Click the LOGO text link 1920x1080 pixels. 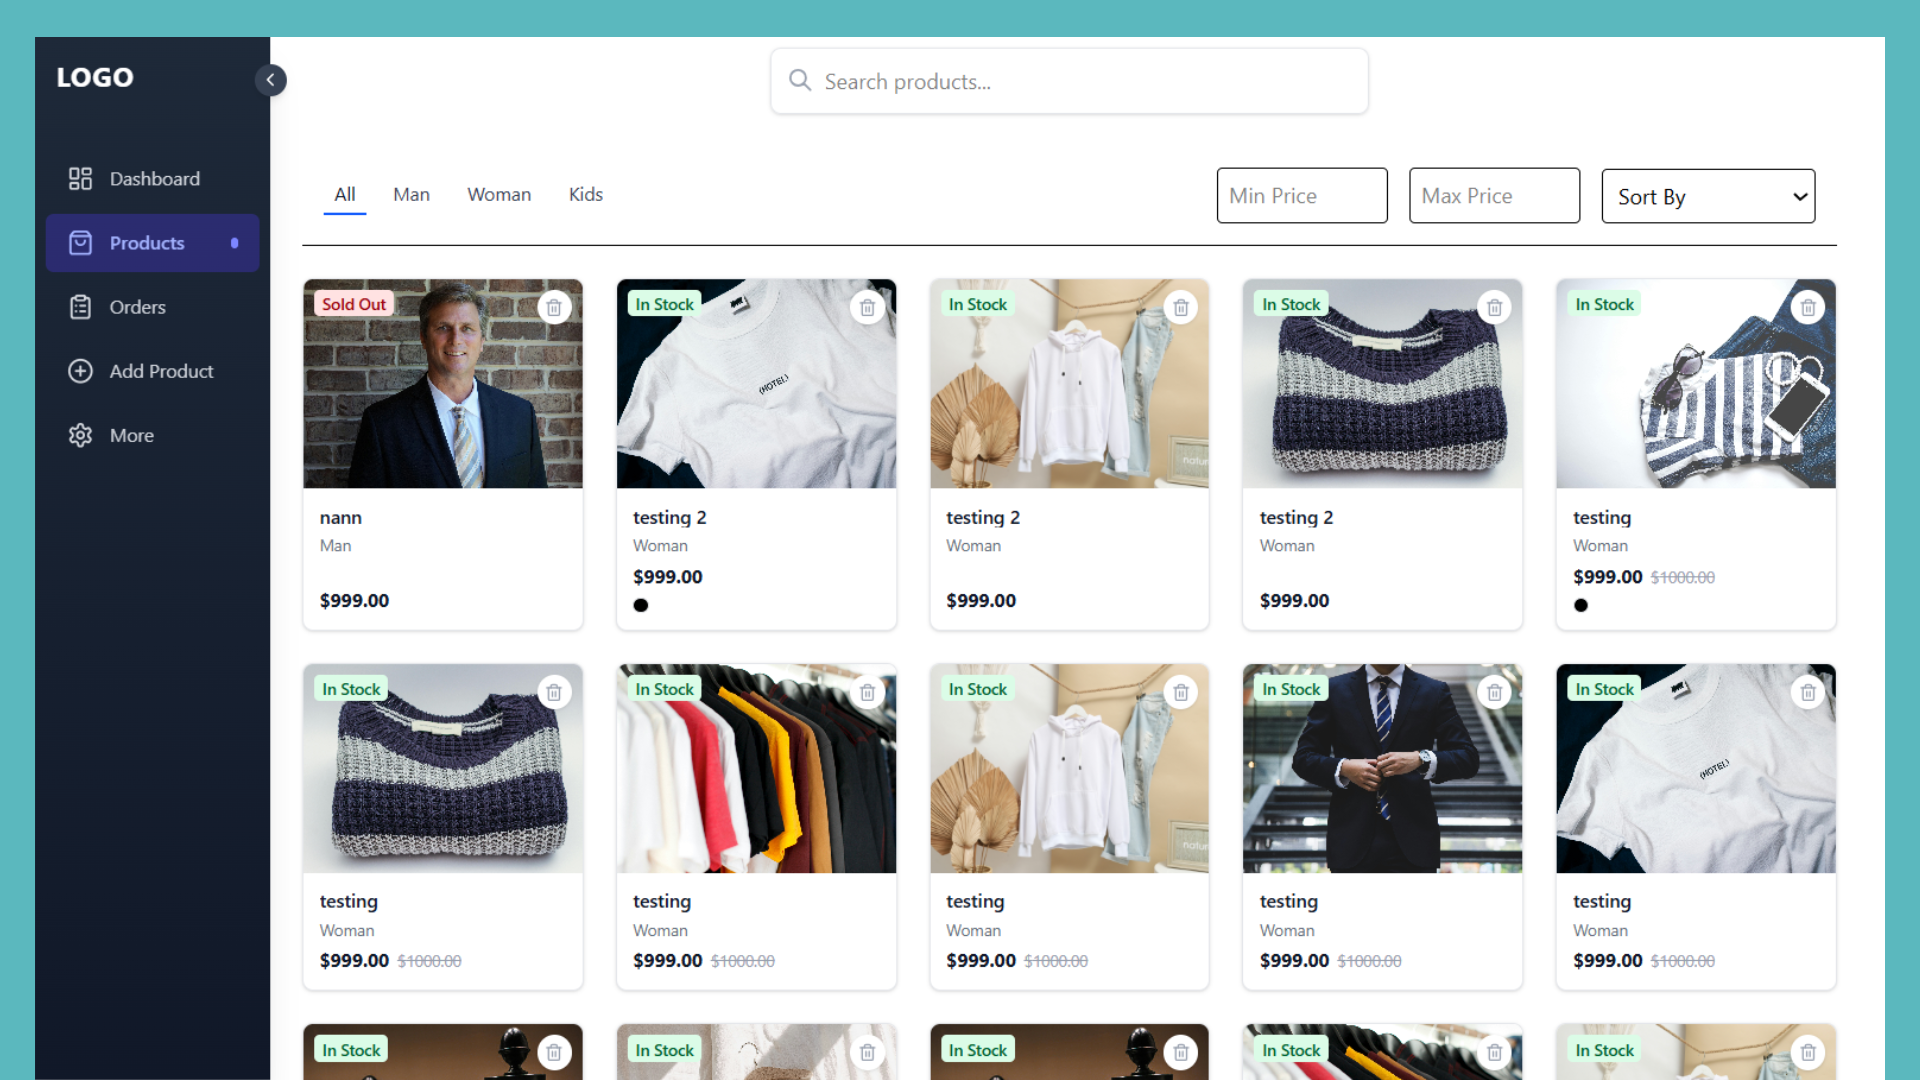95,77
